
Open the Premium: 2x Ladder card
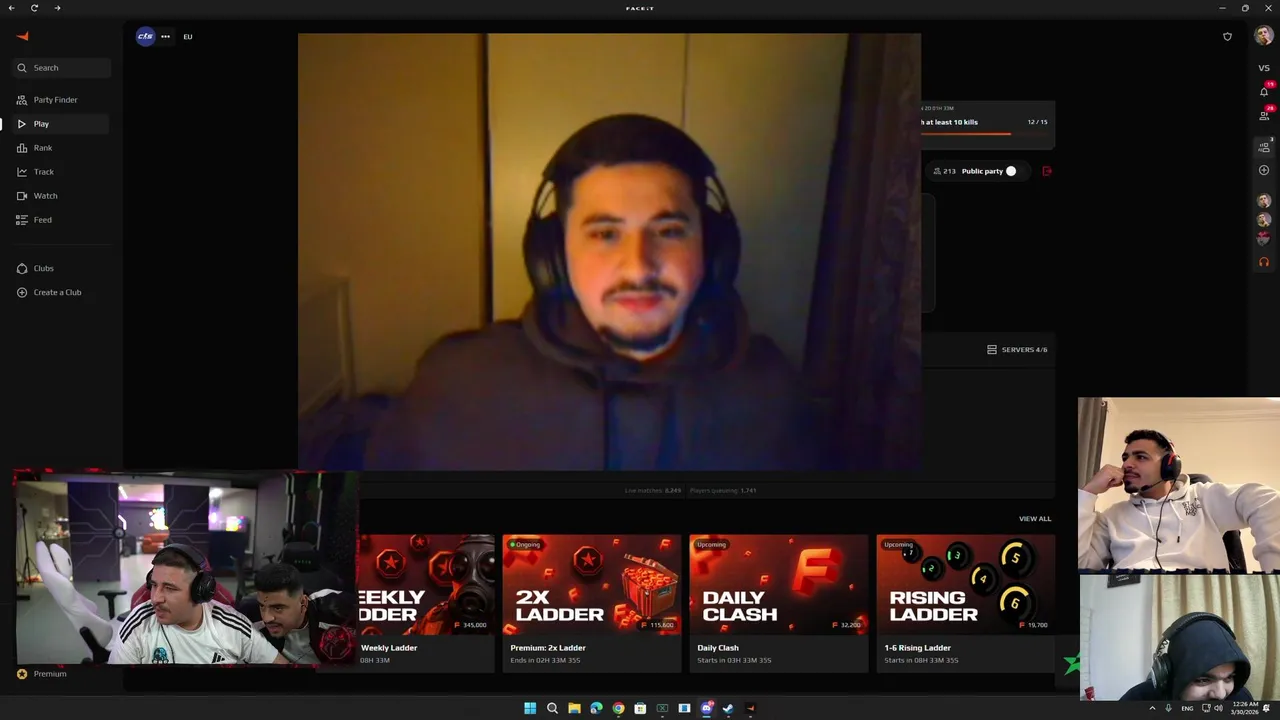click(x=592, y=603)
